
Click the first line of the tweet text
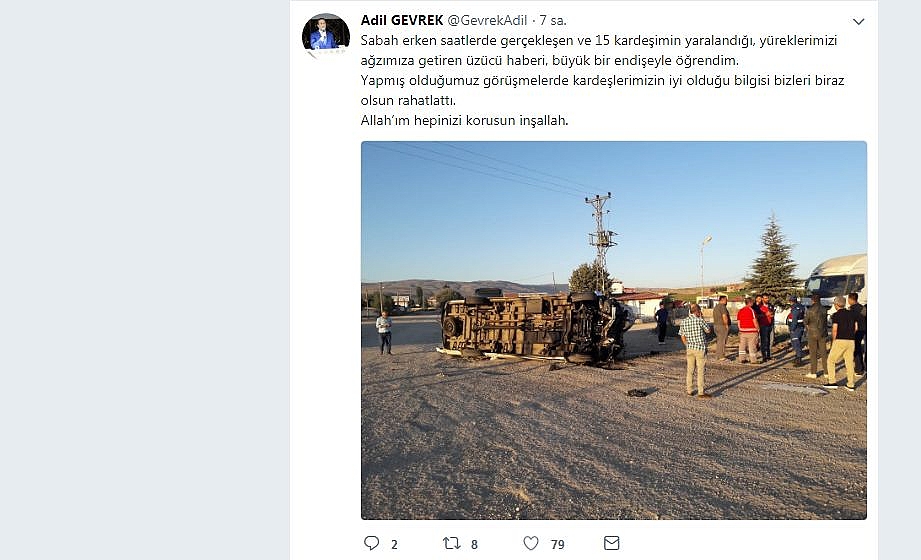point(599,41)
